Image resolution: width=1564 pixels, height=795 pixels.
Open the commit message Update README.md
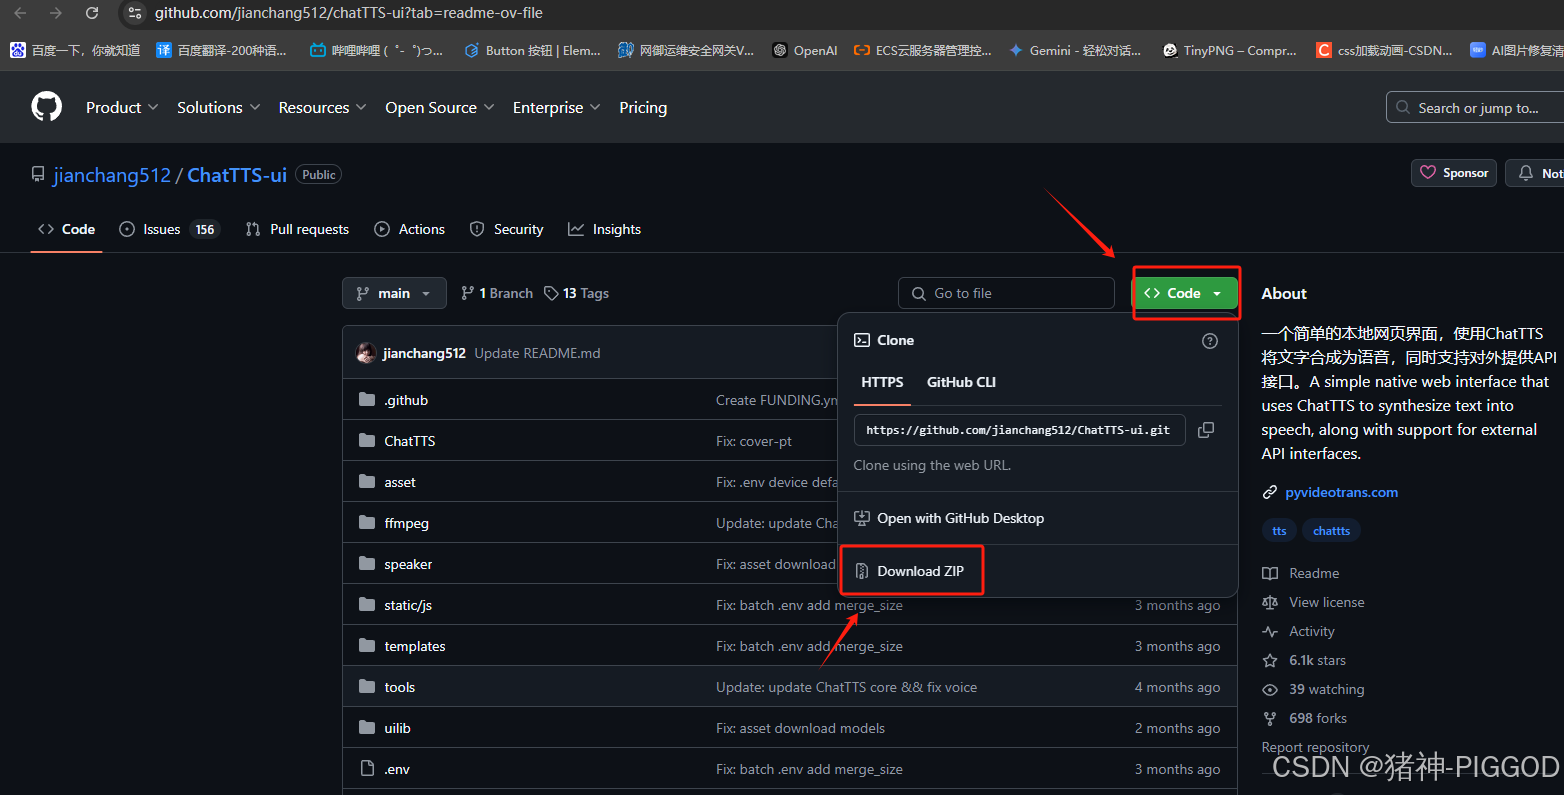coord(537,353)
